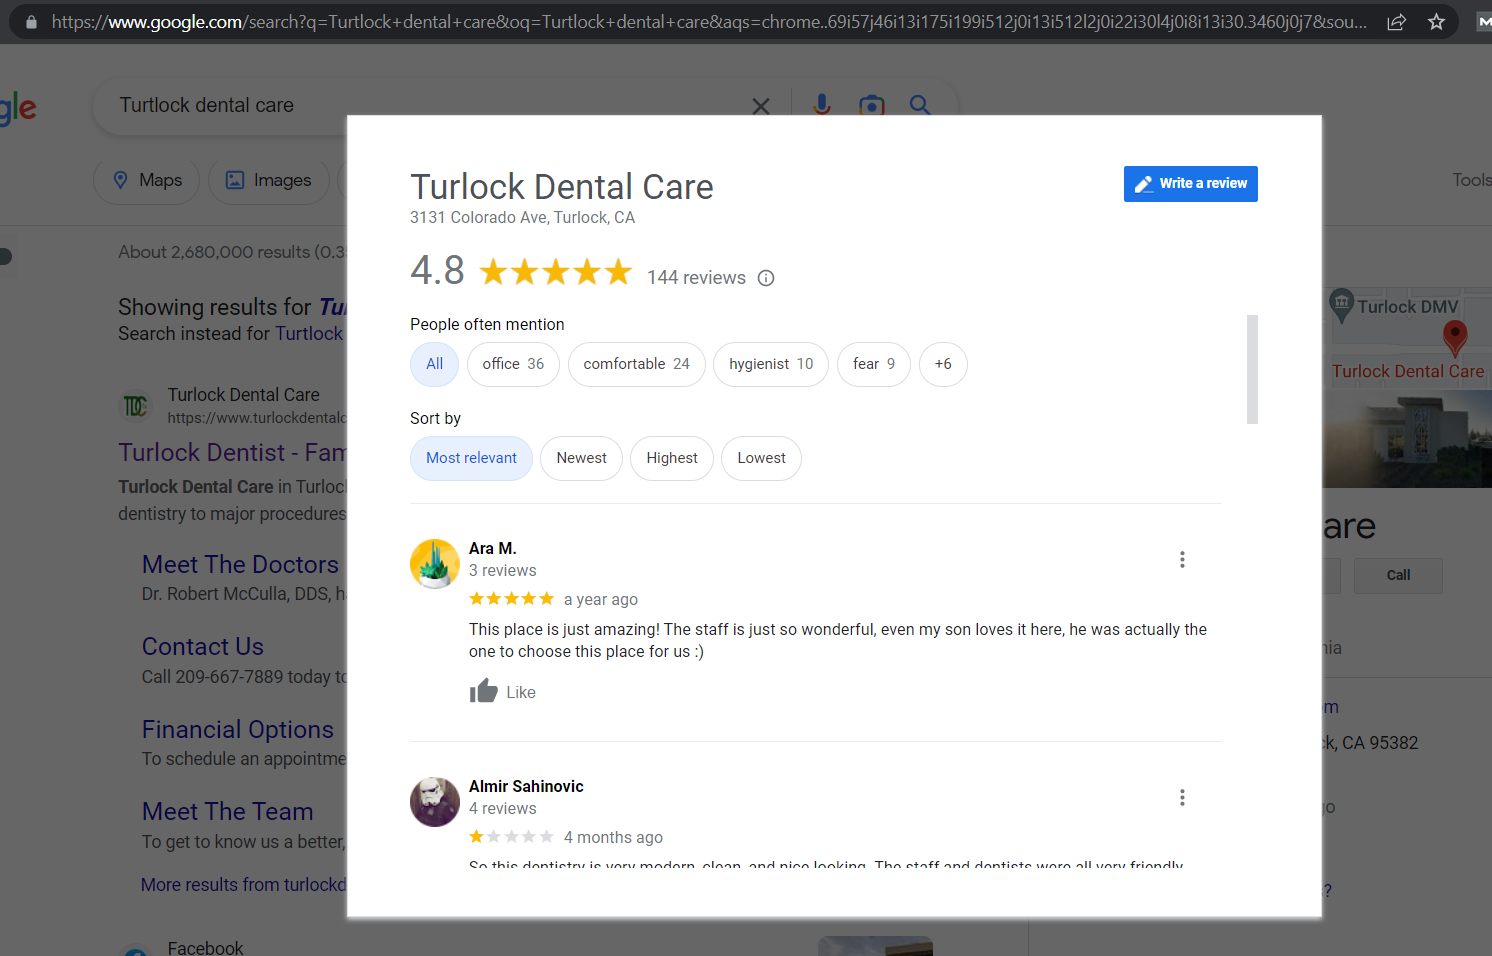Bookmark this page with the star icon

pos(1436,22)
